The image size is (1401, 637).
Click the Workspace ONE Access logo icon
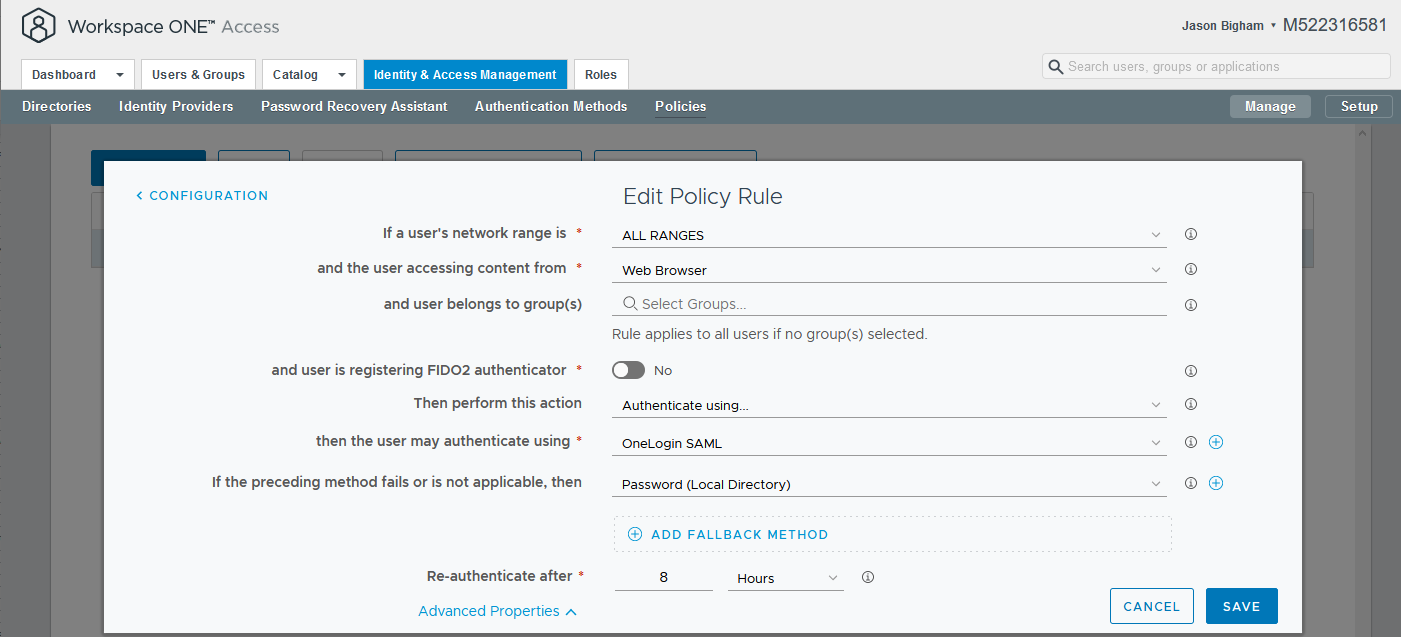(39, 26)
